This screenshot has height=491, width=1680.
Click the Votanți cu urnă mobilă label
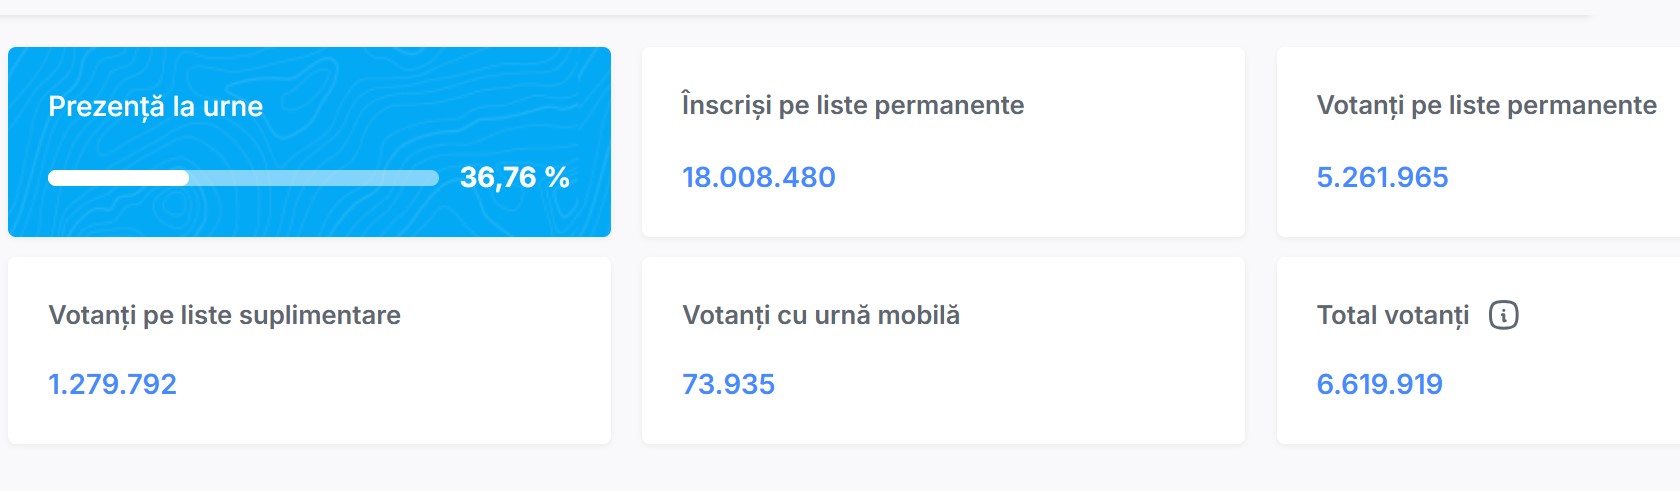tap(820, 316)
